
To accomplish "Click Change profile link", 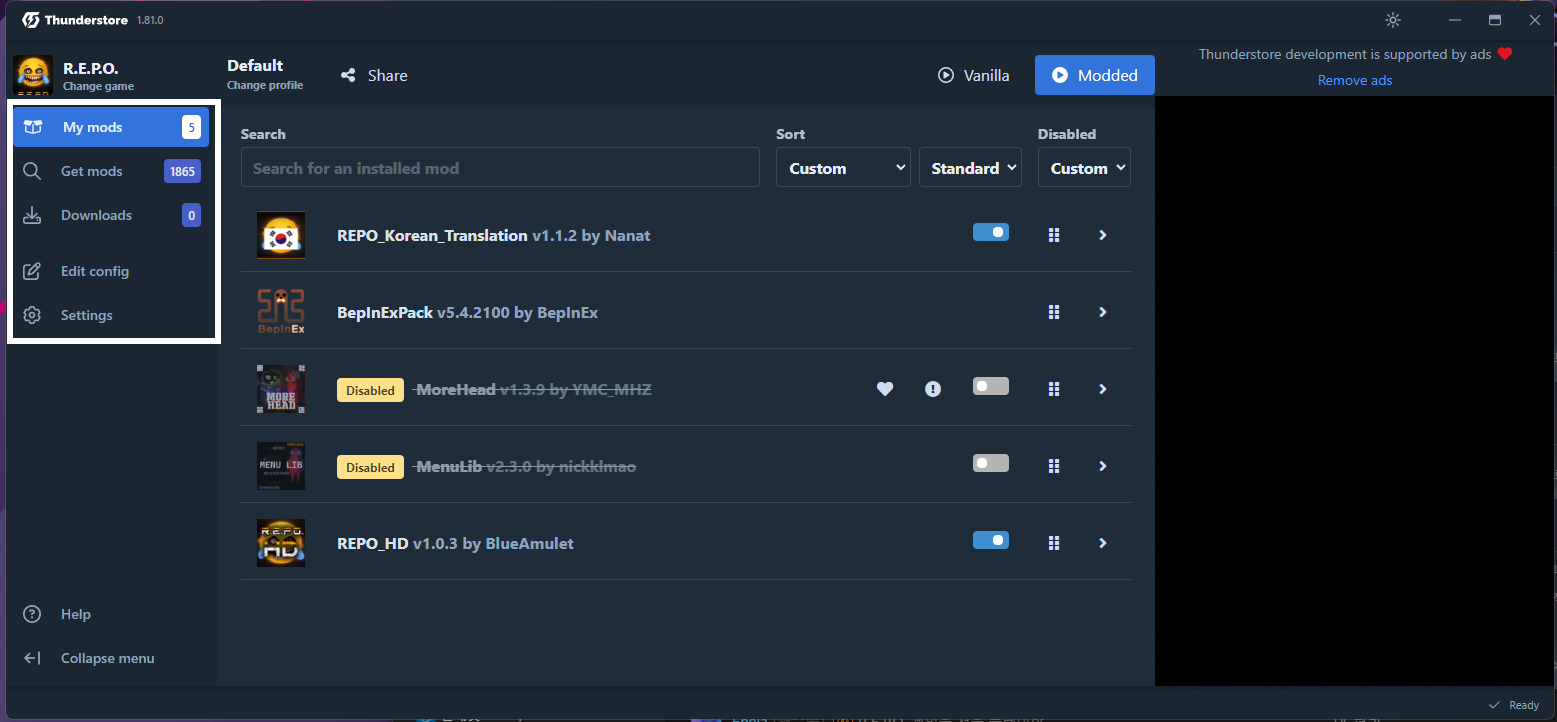I will point(265,85).
